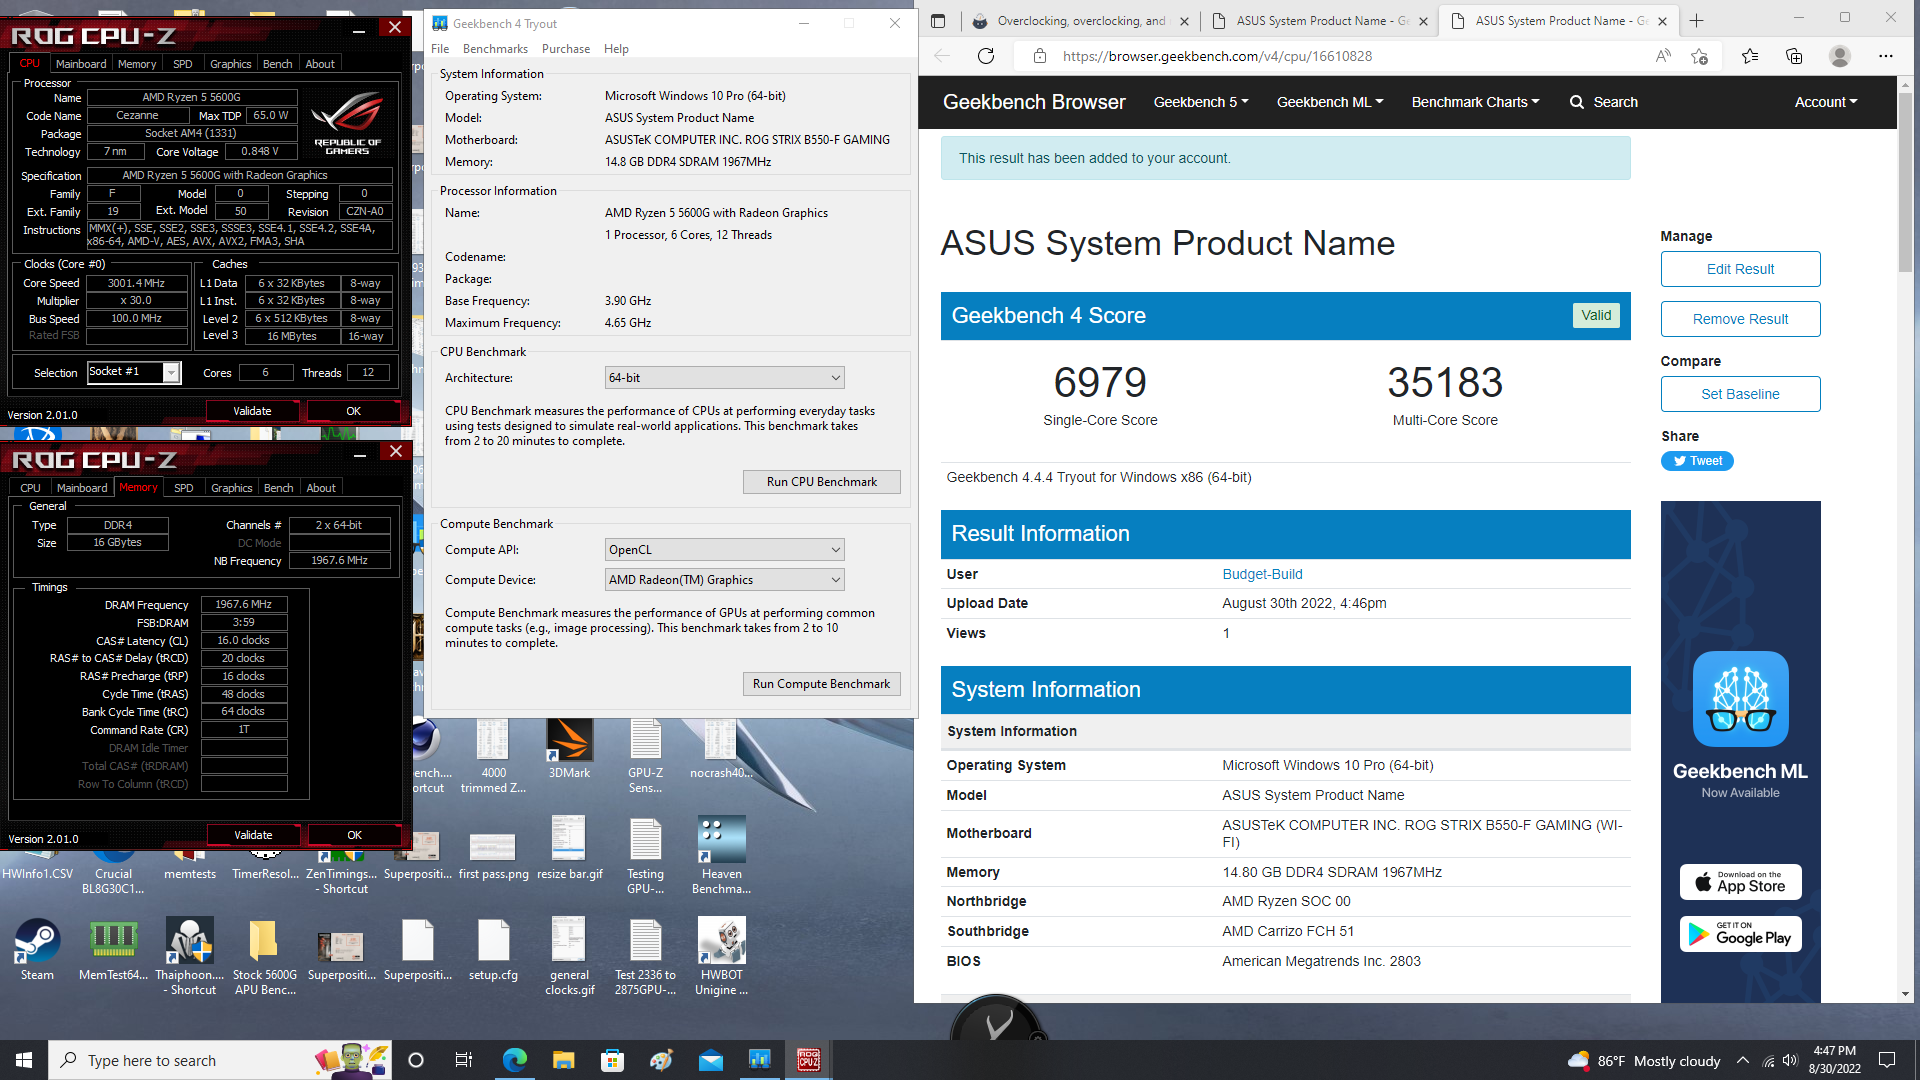Image resolution: width=1920 pixels, height=1080 pixels.
Task: Click Edit Result button
Action: [x=1740, y=269]
